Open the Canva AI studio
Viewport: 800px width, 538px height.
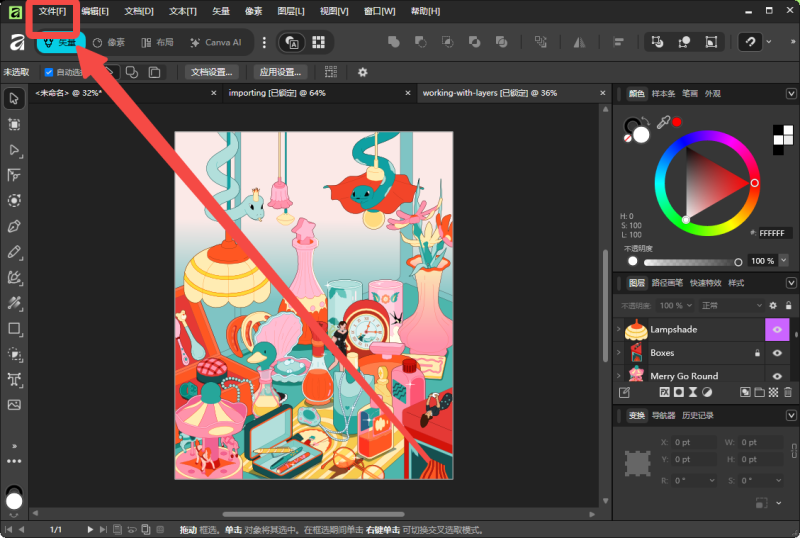click(216, 42)
